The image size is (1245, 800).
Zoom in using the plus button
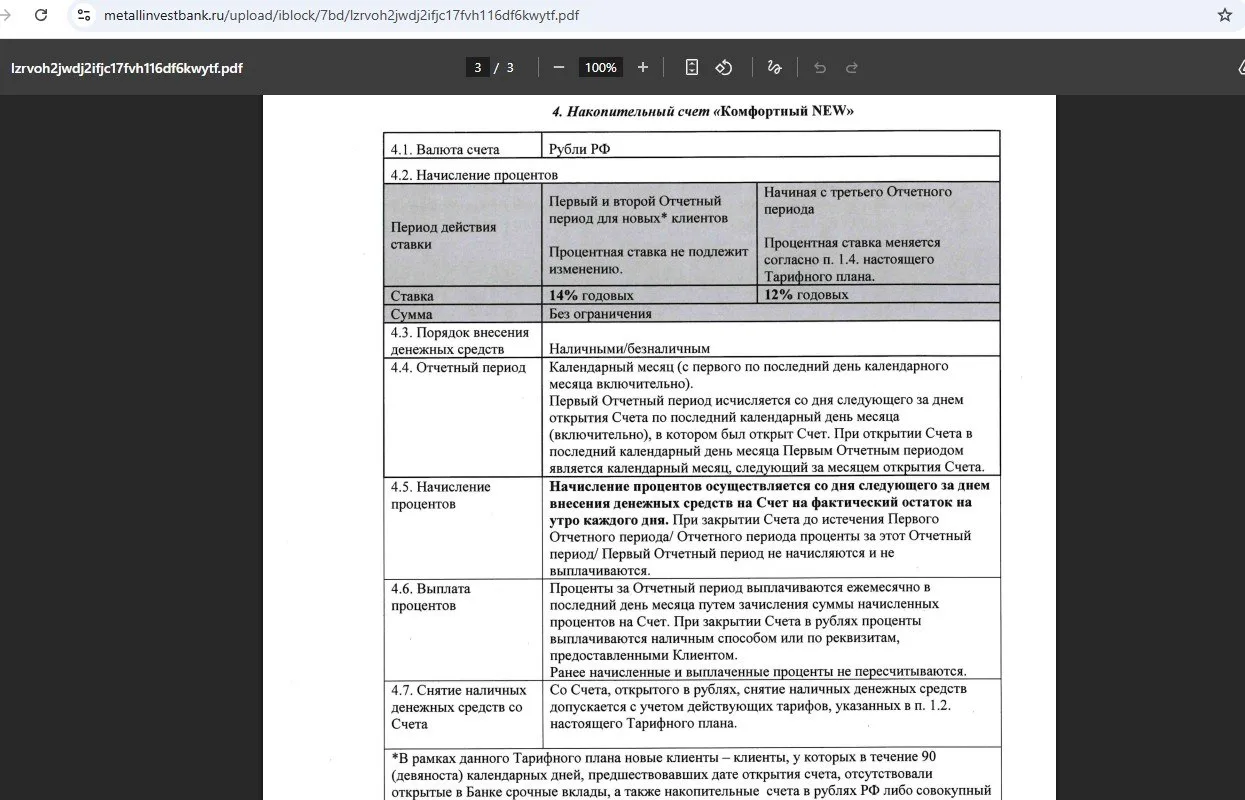643,67
